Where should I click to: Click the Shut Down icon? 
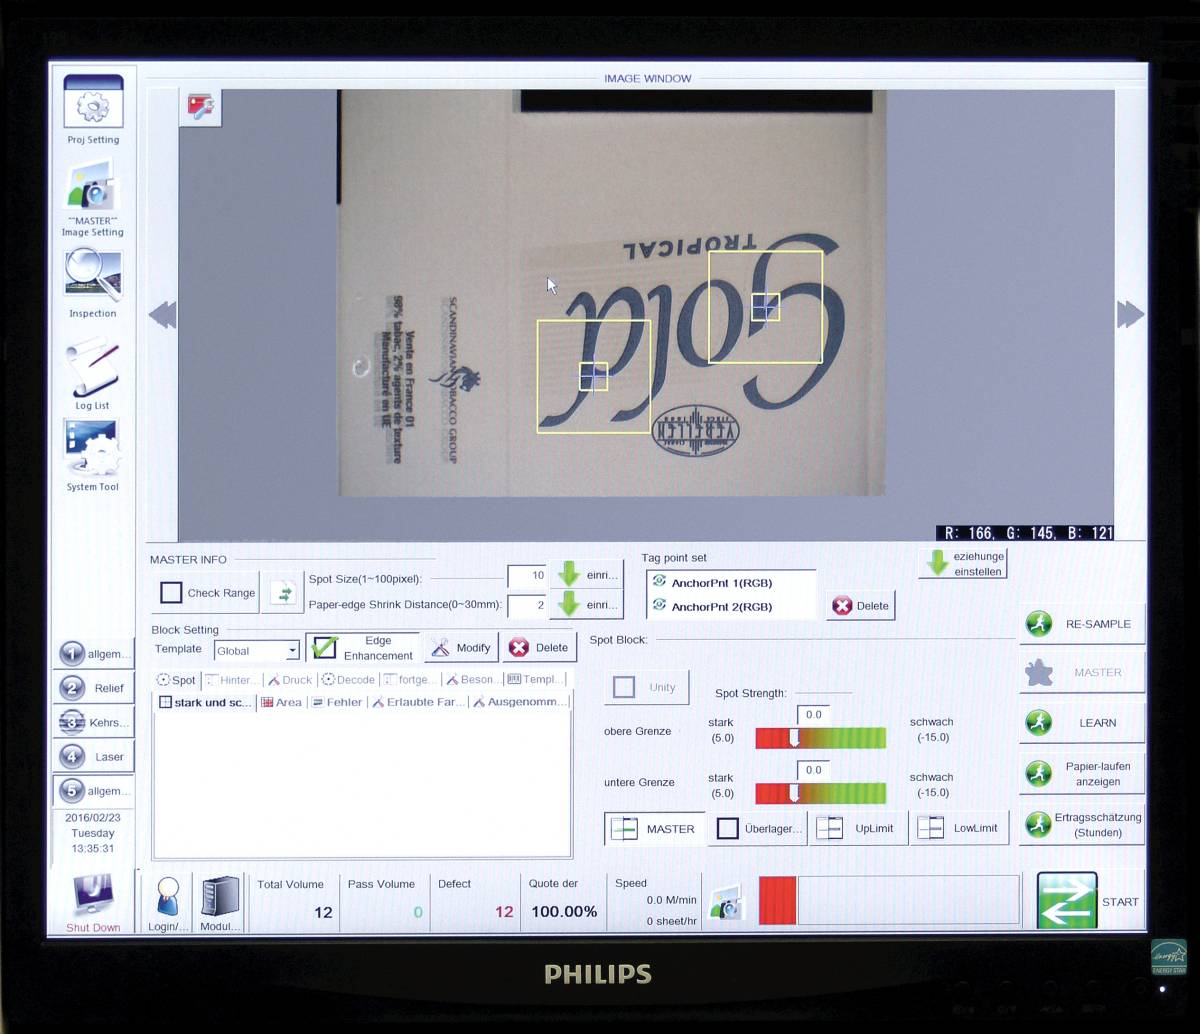coord(93,895)
